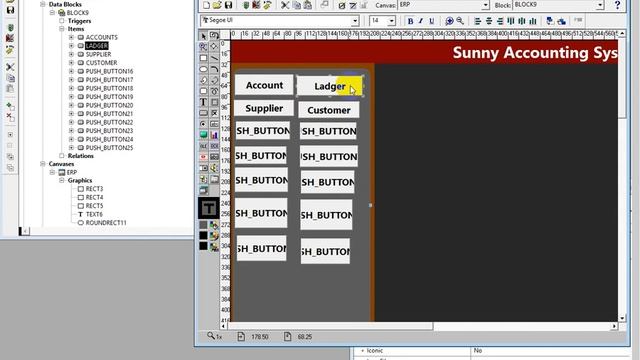Collapse the Graphics node under ERP
640x360 pixels.
(62, 180)
